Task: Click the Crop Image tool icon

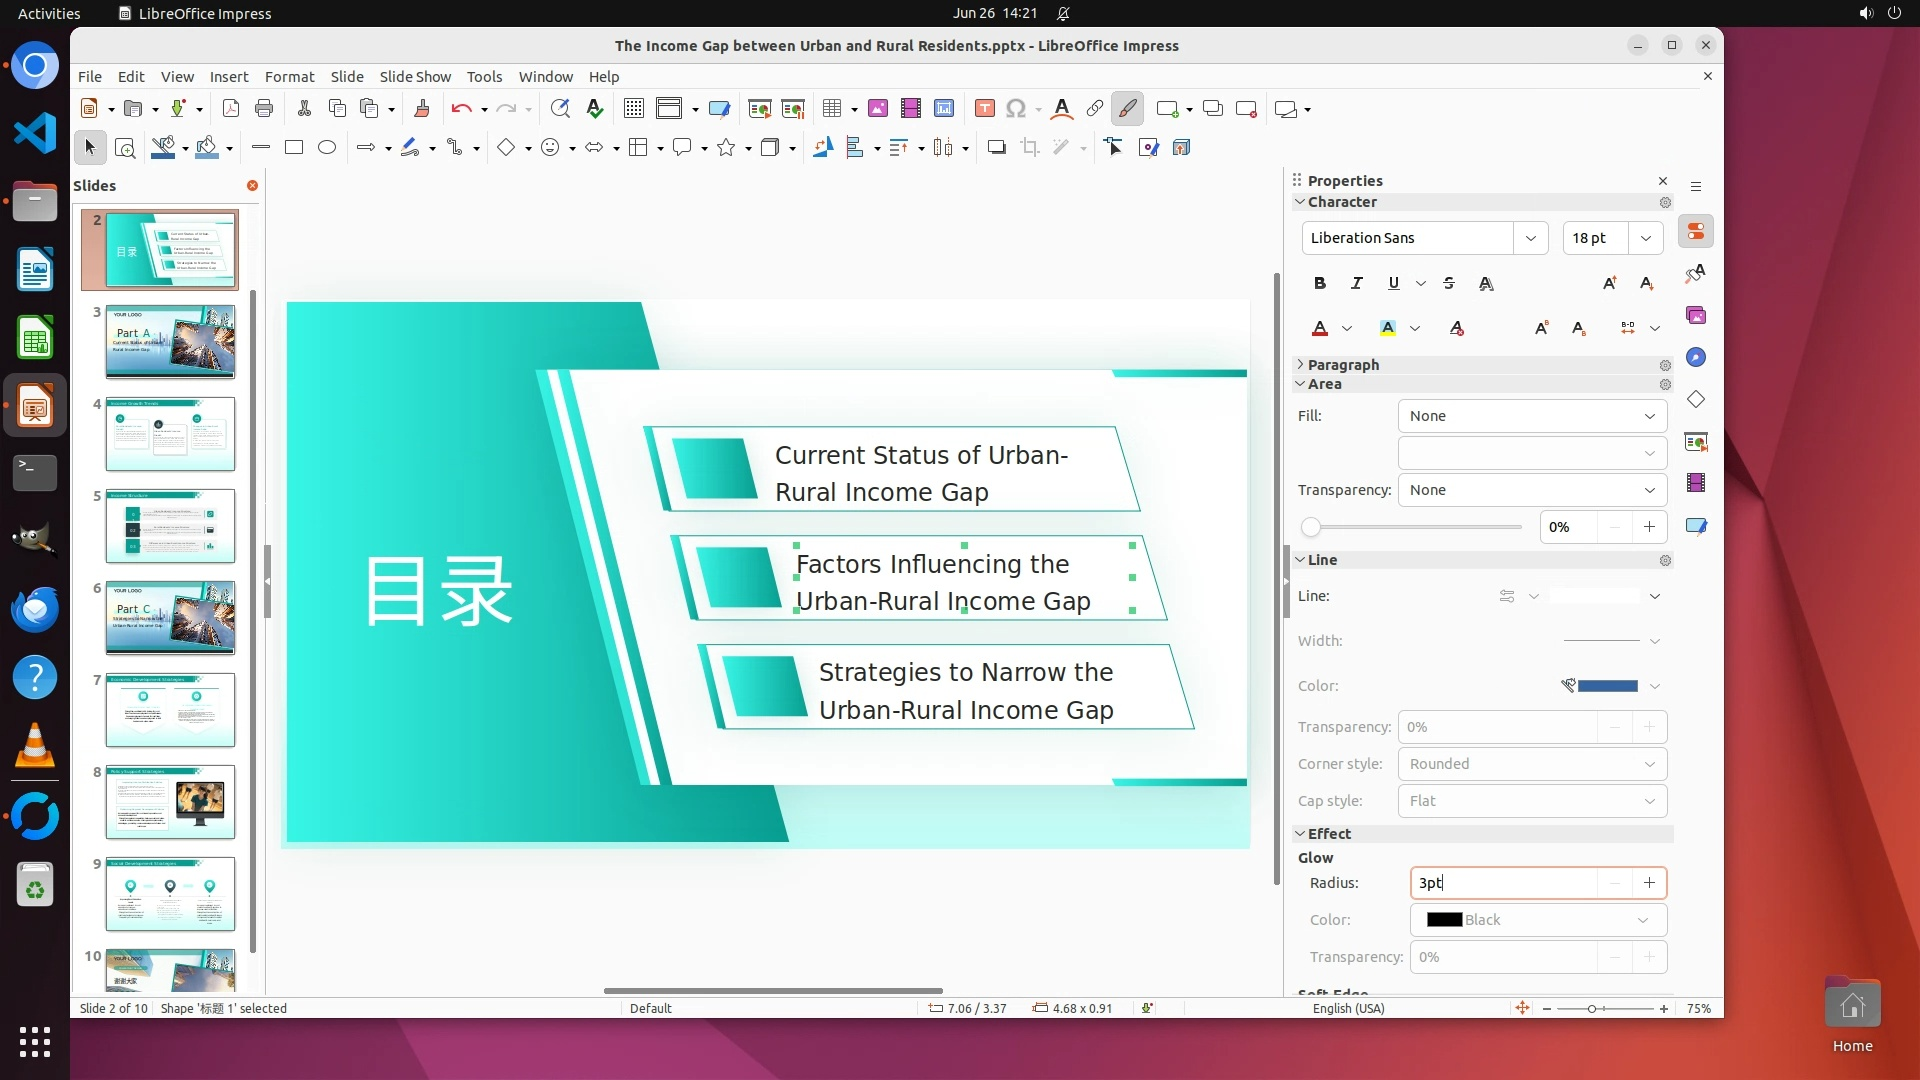Action: pyautogui.click(x=1030, y=148)
